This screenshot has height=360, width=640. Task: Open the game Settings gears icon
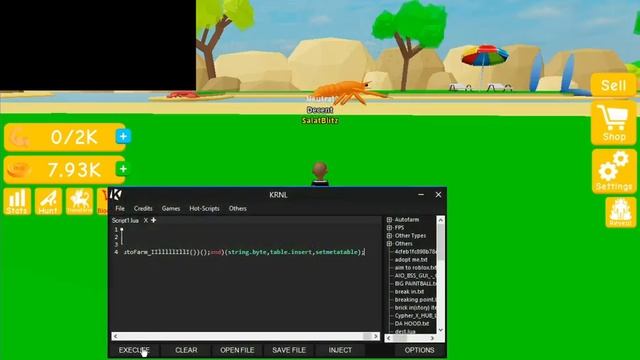pyautogui.click(x=613, y=171)
